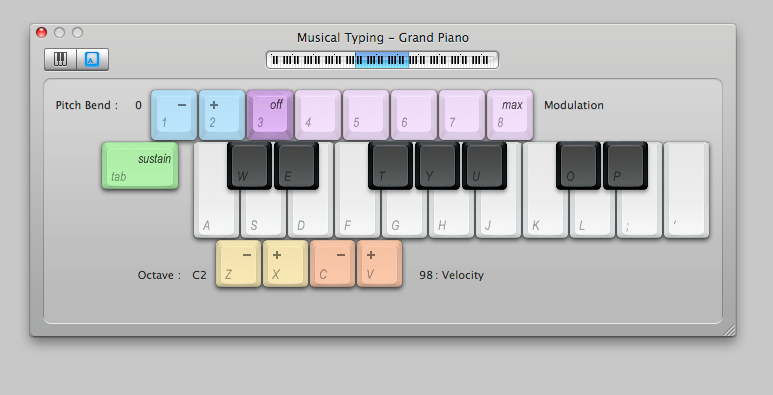Set modulation level with the 5 key
773x395 pixels.
pyautogui.click(x=366, y=115)
